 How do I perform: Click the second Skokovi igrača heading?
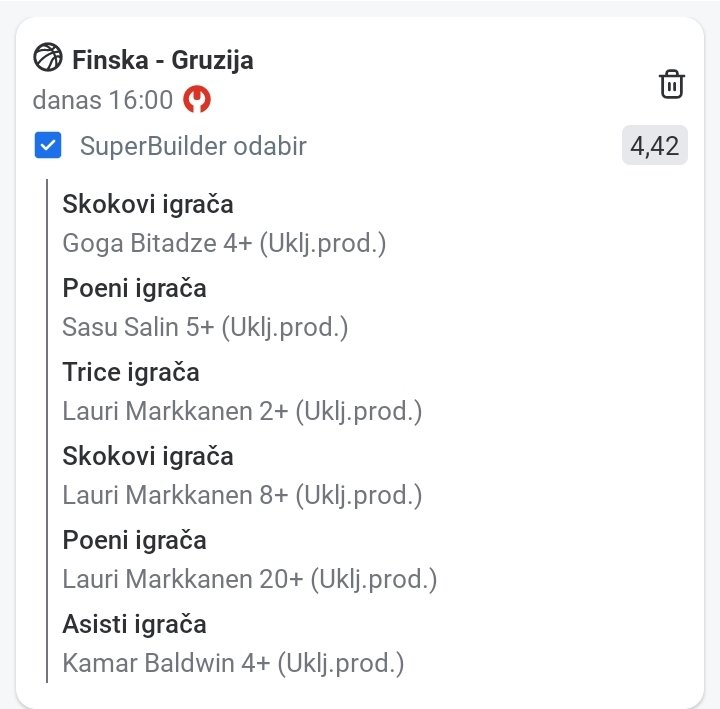point(147,457)
